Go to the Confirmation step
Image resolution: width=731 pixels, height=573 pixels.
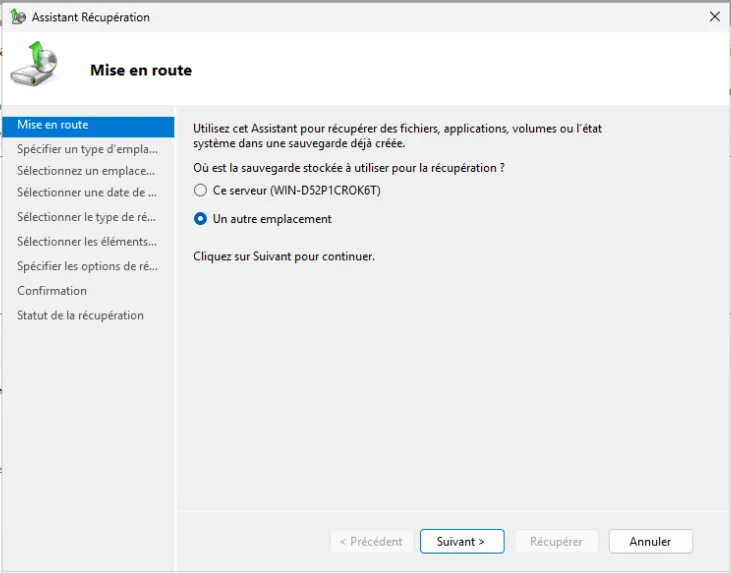click(x=52, y=291)
